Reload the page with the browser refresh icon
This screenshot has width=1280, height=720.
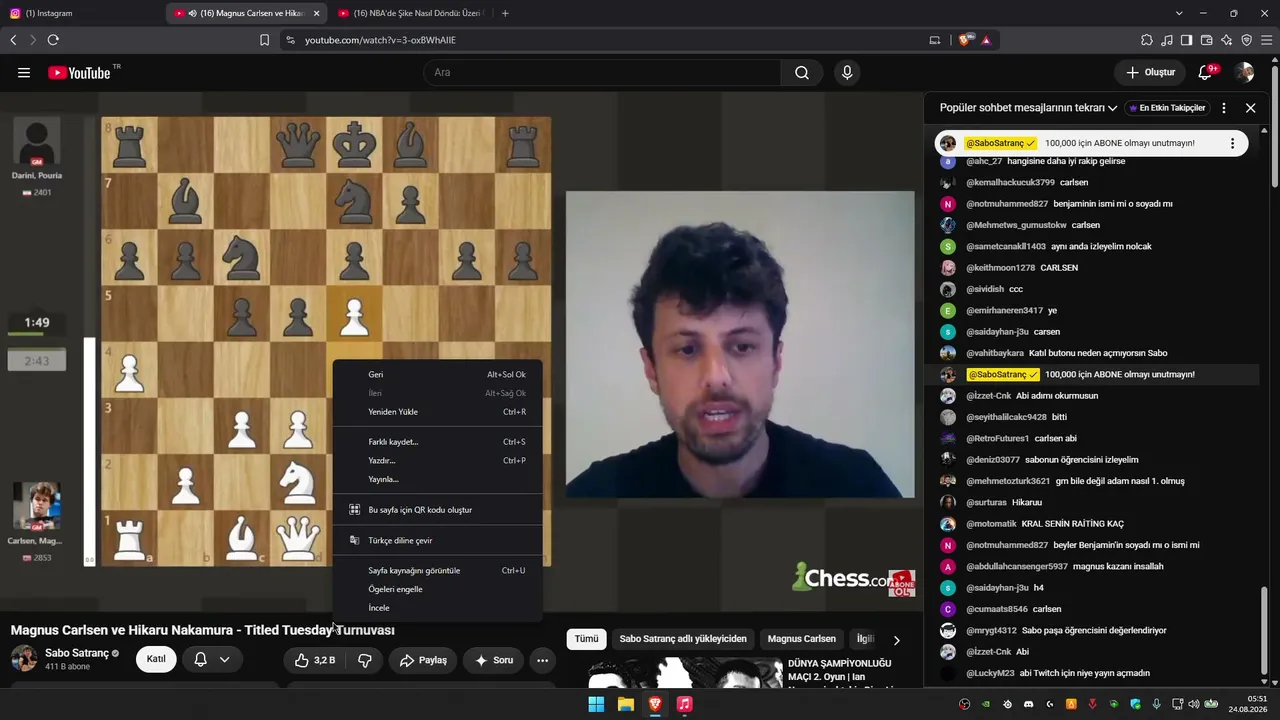[53, 40]
